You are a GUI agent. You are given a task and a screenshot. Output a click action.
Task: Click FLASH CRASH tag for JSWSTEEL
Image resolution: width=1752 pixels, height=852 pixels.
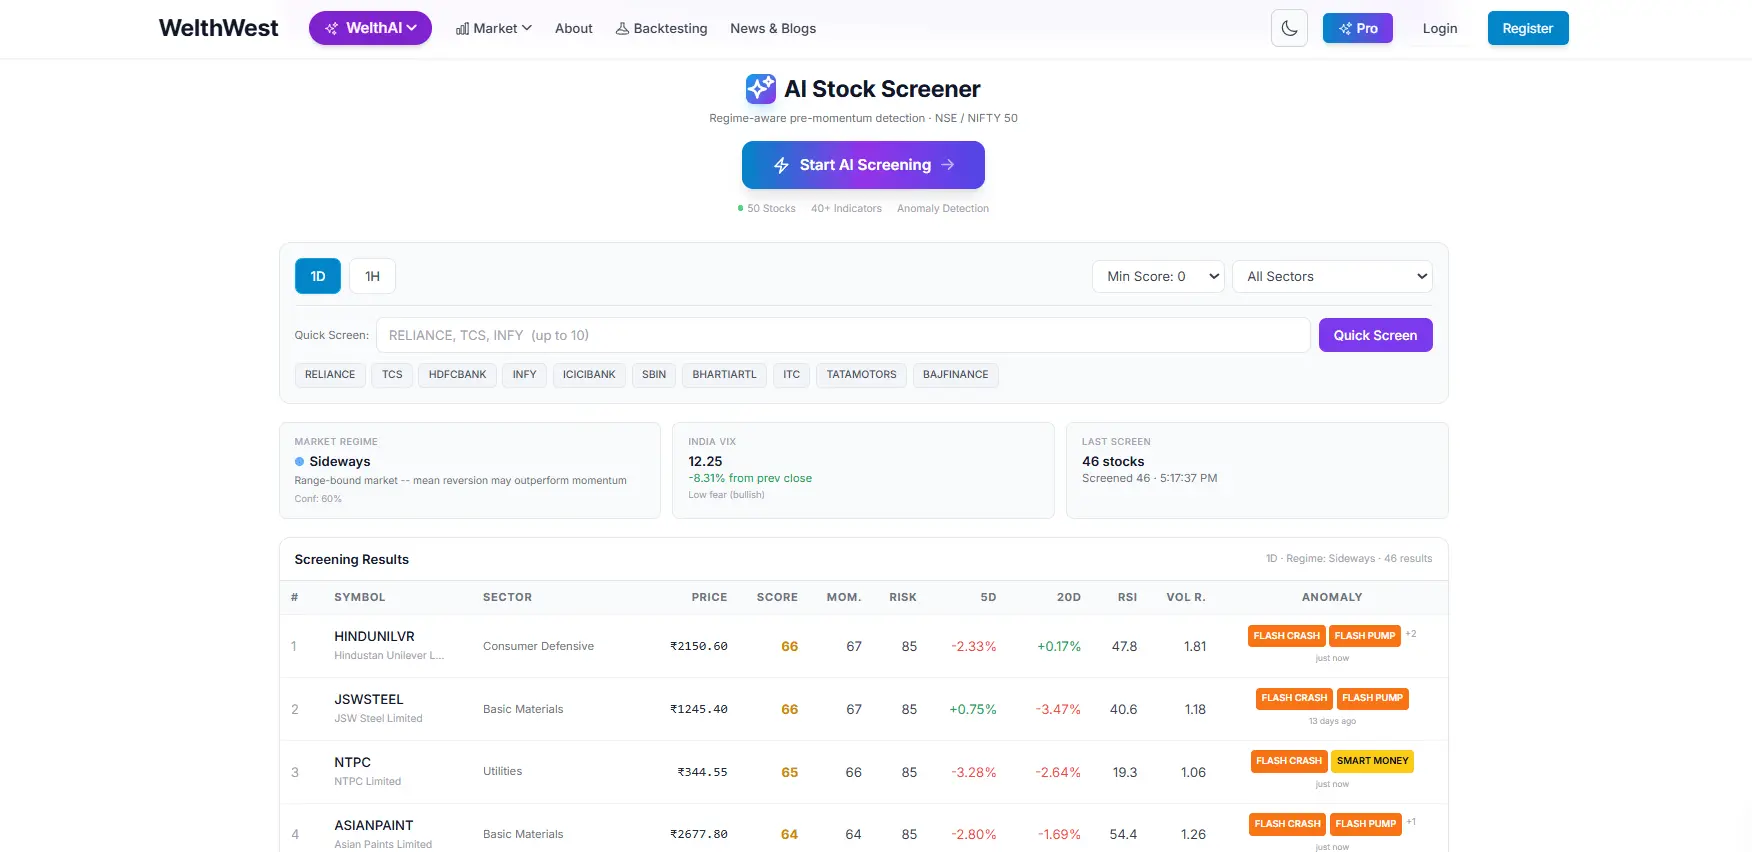pyautogui.click(x=1294, y=698)
